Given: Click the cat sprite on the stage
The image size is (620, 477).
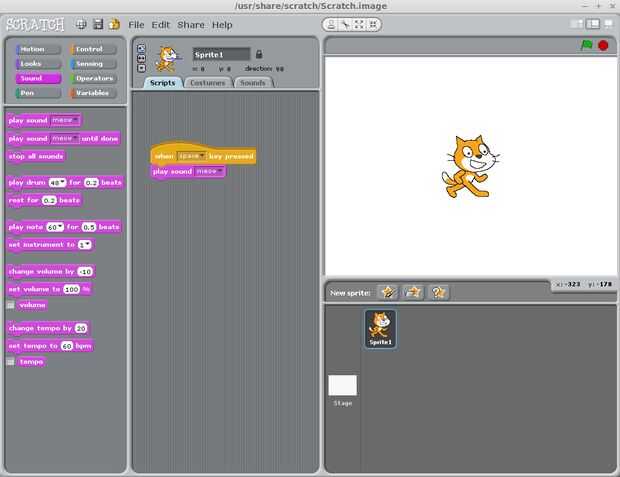Looking at the screenshot, I should 470,166.
